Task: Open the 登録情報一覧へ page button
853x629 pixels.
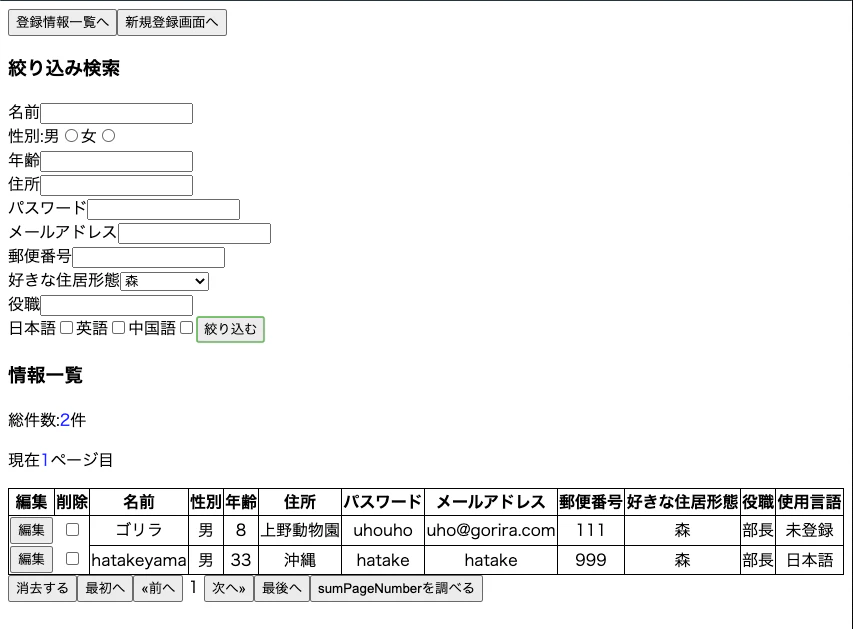Action: (62, 22)
